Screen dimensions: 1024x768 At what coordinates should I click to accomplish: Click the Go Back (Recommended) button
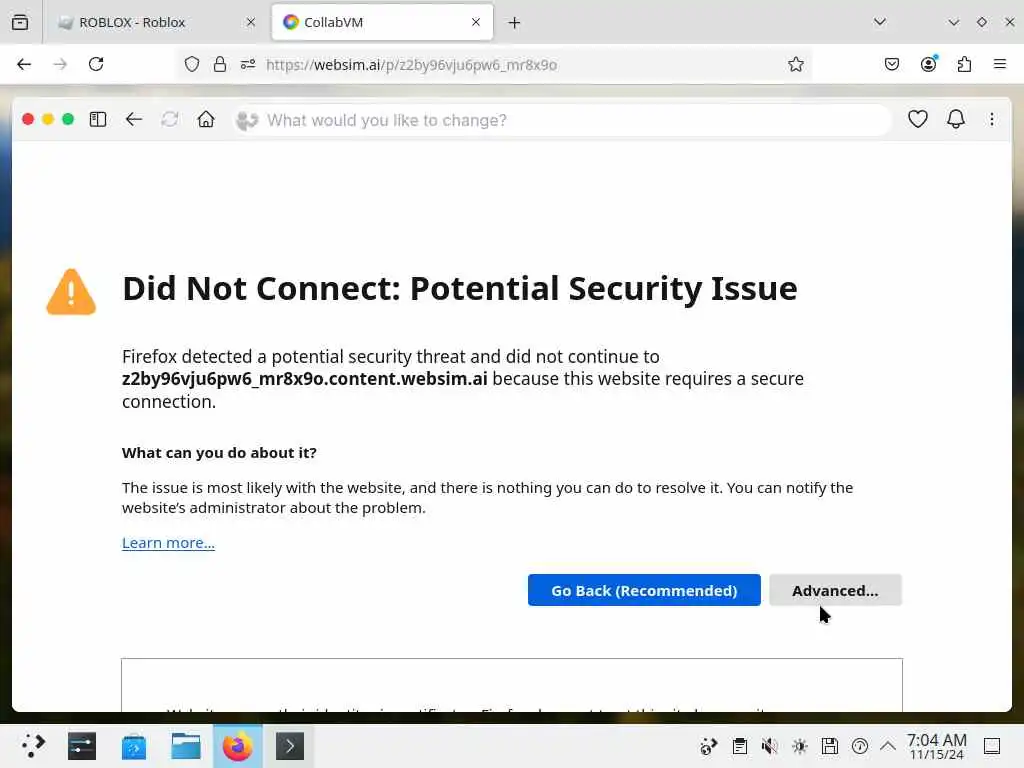[x=644, y=590]
